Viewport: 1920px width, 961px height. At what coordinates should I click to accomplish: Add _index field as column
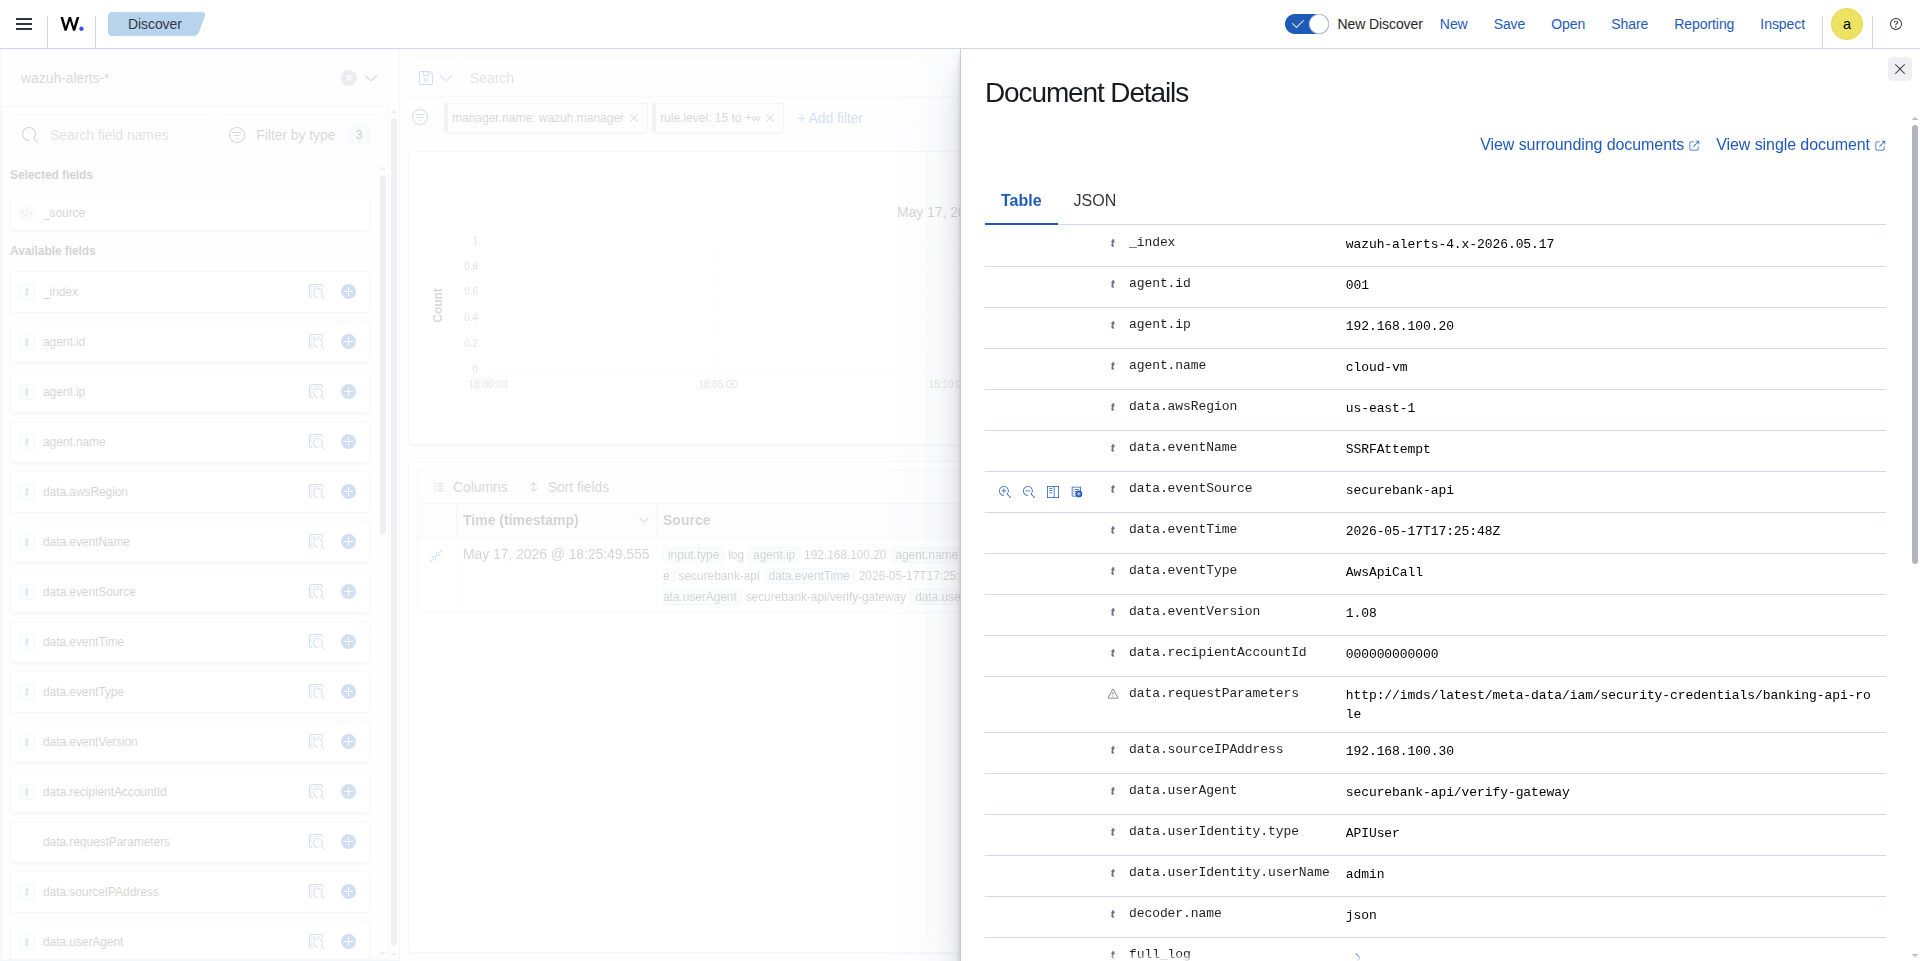348,292
